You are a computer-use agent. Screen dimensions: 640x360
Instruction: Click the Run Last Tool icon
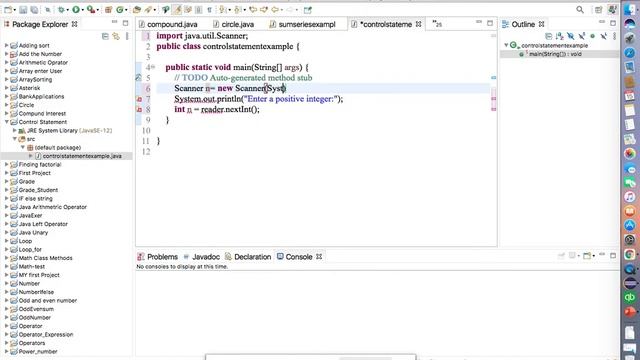(x=91, y=10)
